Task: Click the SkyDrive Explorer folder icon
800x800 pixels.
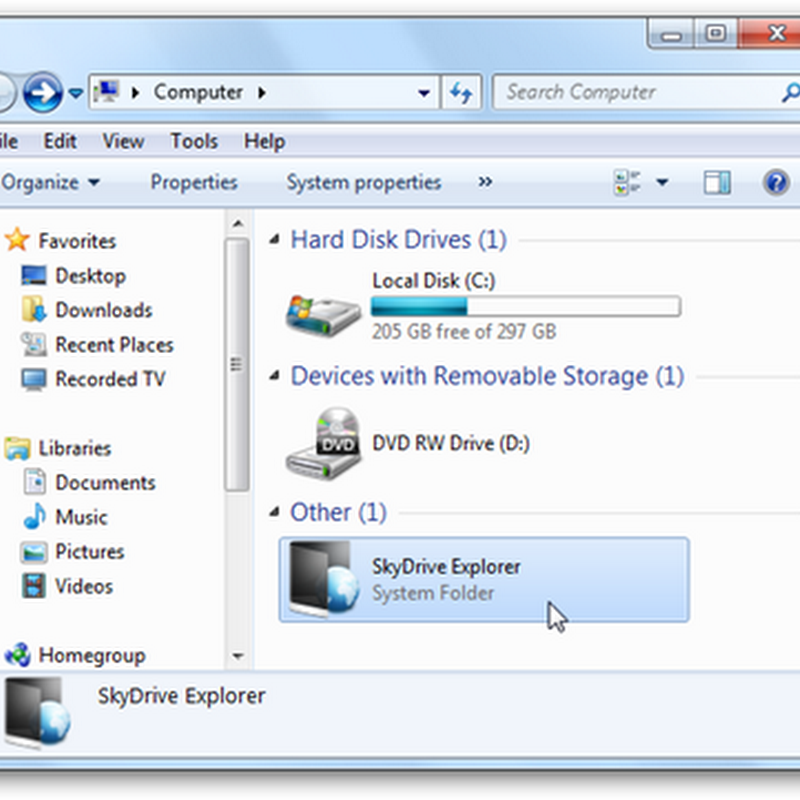Action: pos(322,579)
